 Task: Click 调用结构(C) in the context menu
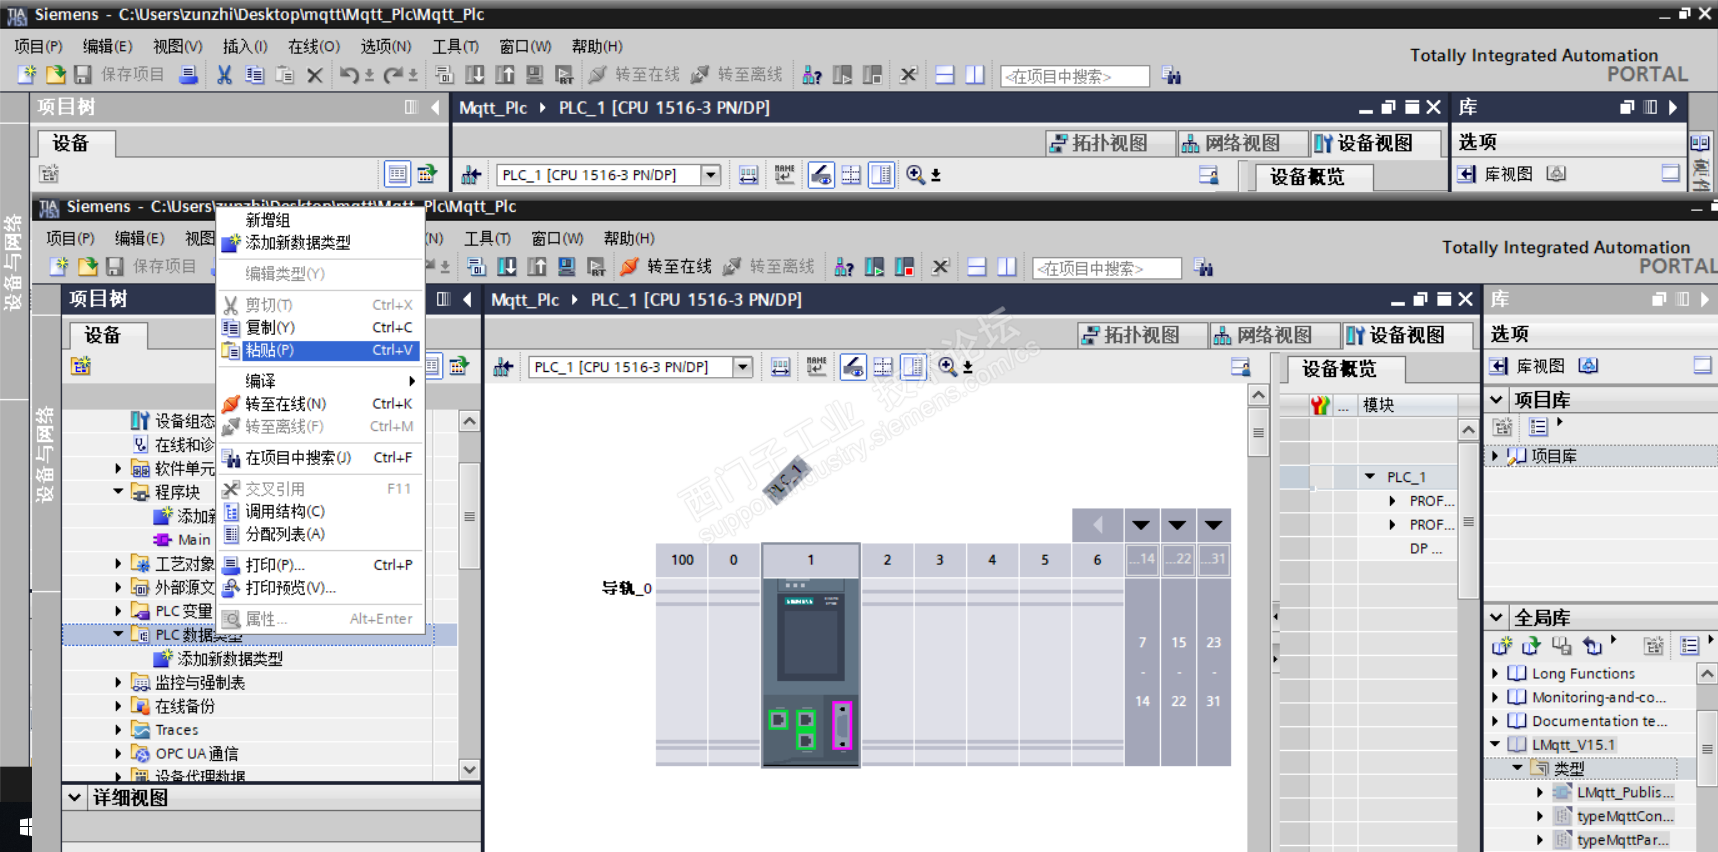coord(320,511)
